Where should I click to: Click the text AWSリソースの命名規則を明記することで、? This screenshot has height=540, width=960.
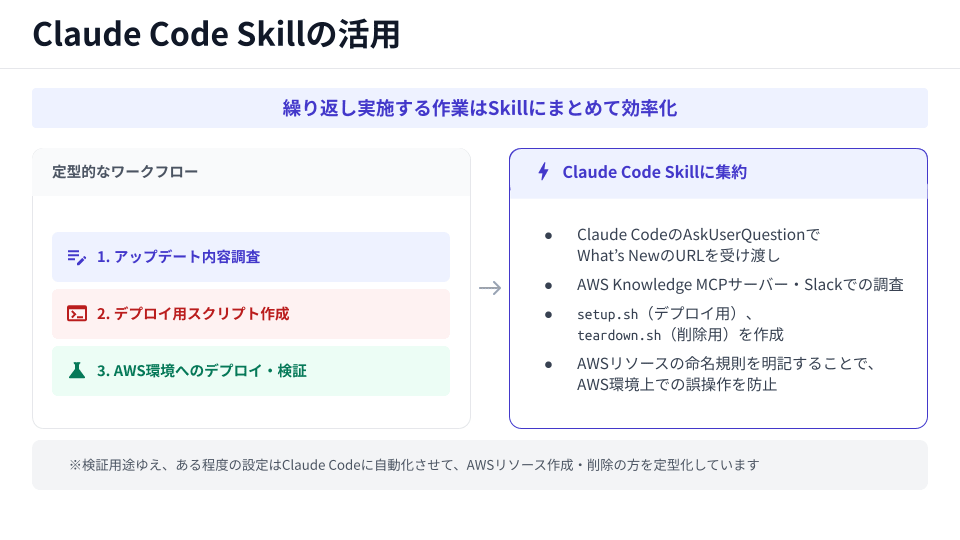[726, 364]
